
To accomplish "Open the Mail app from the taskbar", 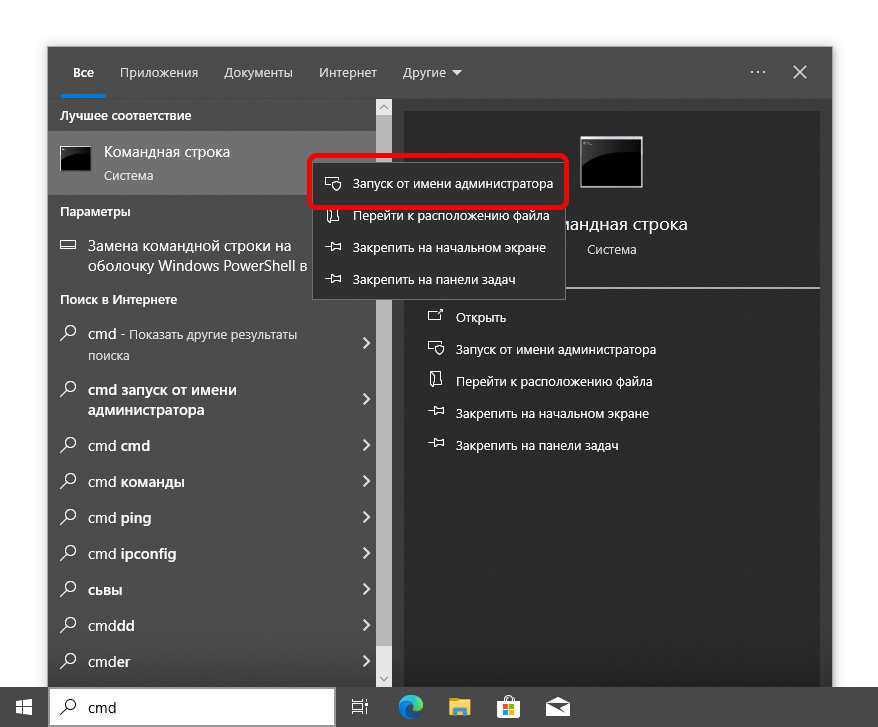I will pos(557,707).
